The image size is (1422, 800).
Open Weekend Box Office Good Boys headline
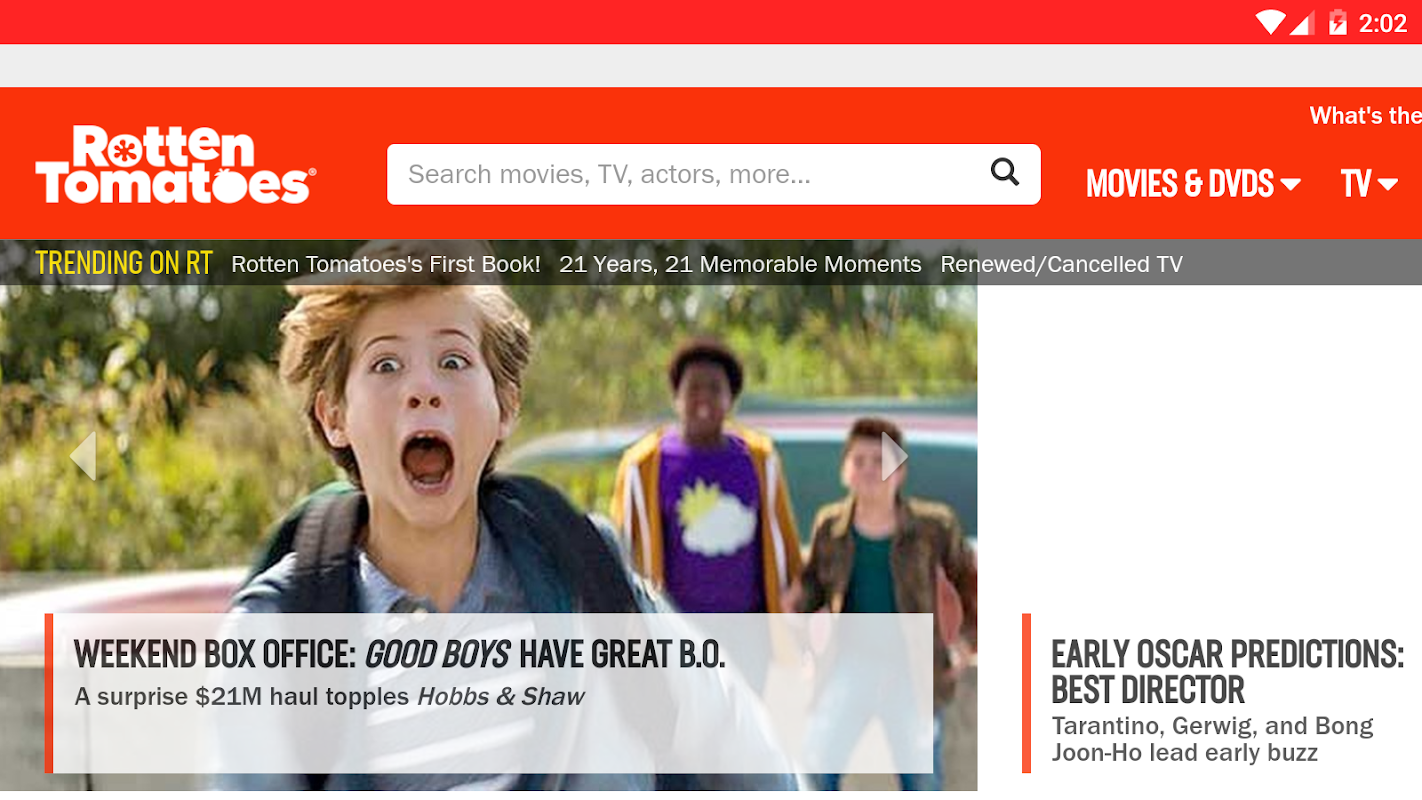tap(399, 655)
